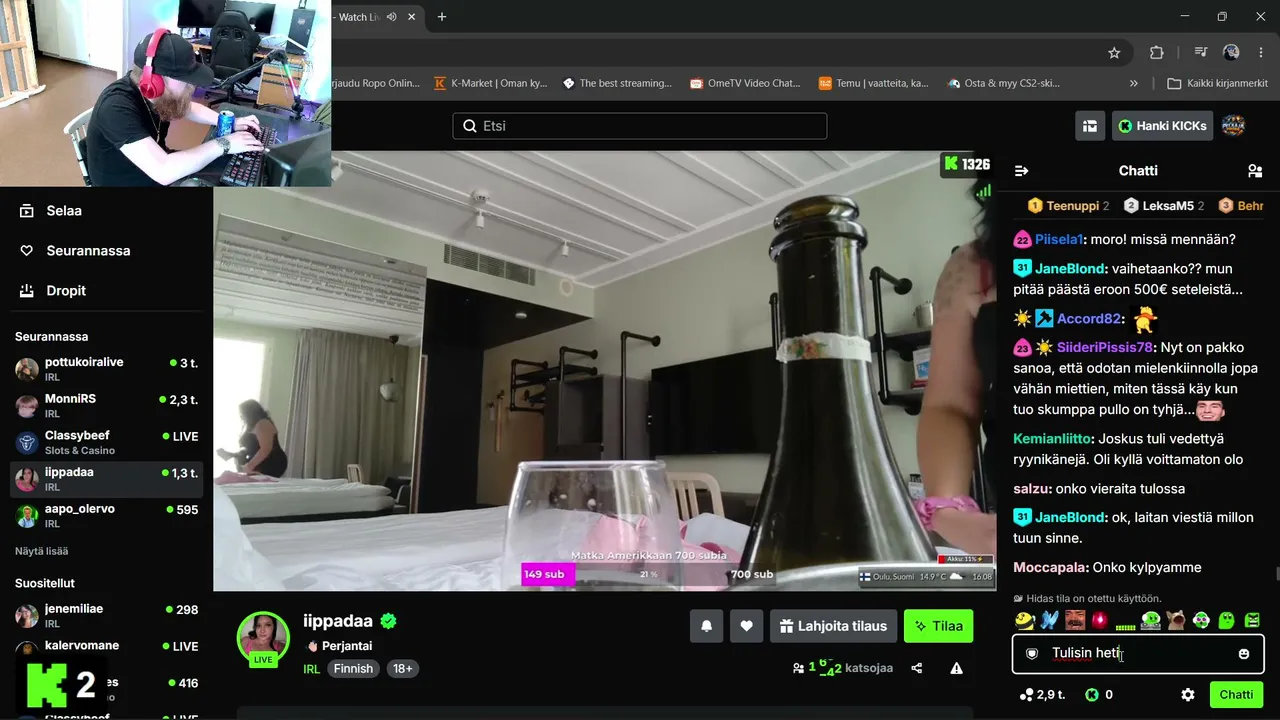1280x720 pixels.
Task: Open a new browser tab
Action: (442, 17)
